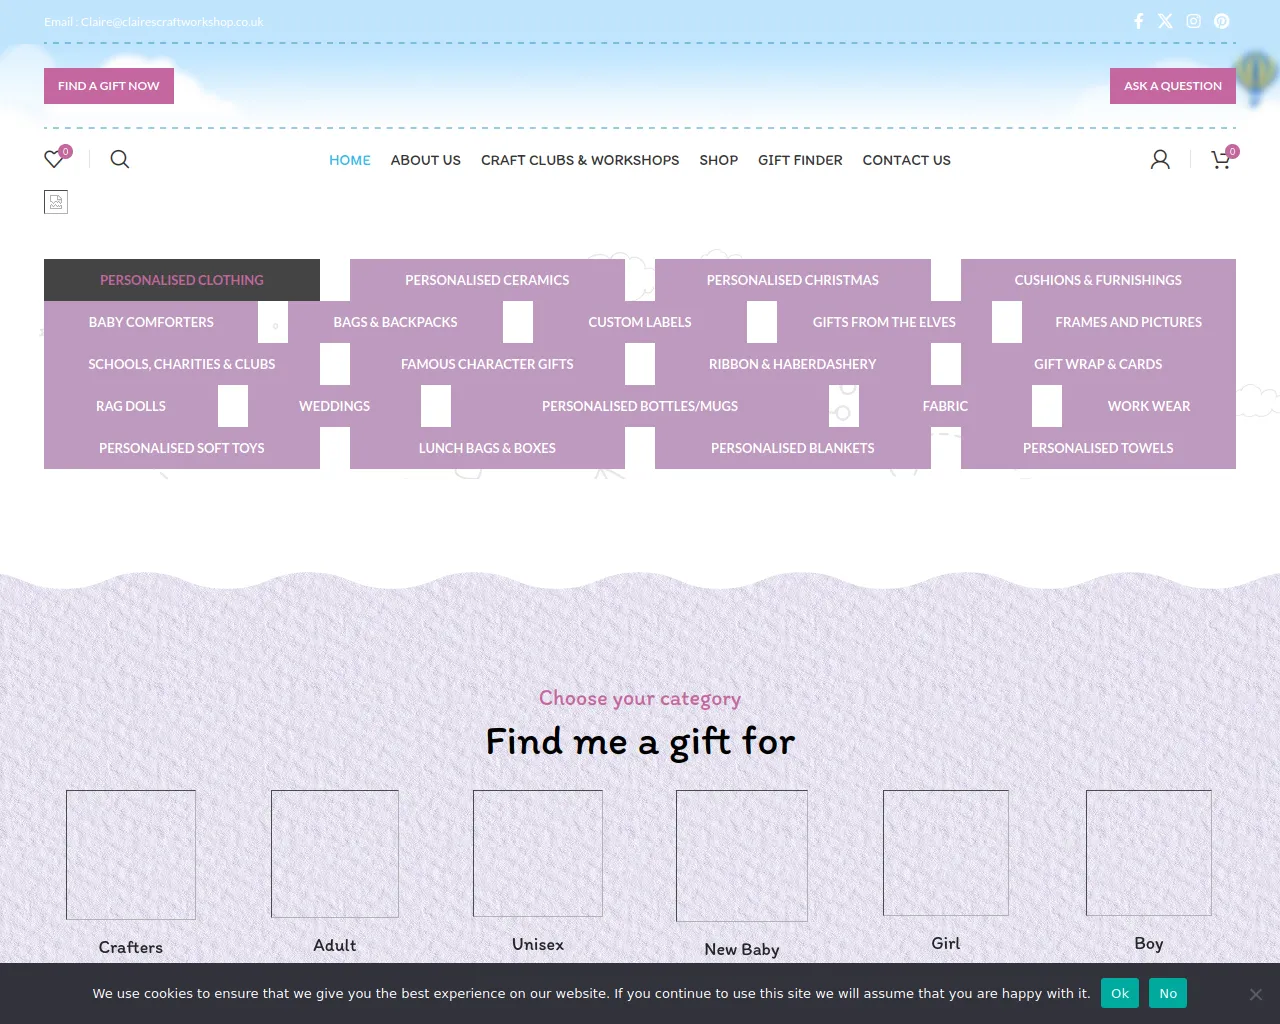Viewport: 1280px width, 1024px height.
Task: Open the Contact Us menu item
Action: [x=907, y=160]
